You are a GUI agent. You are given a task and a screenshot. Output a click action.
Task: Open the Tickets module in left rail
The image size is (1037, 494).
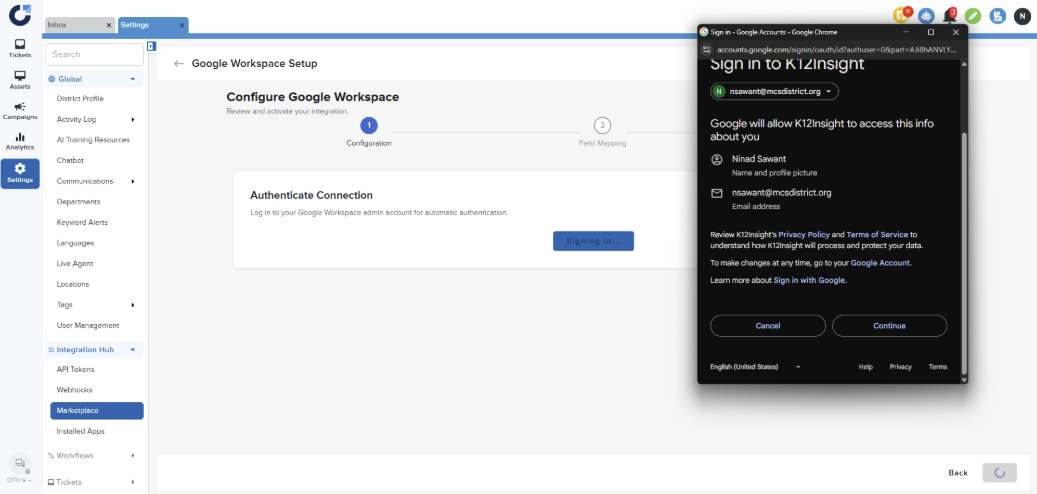(x=20, y=49)
